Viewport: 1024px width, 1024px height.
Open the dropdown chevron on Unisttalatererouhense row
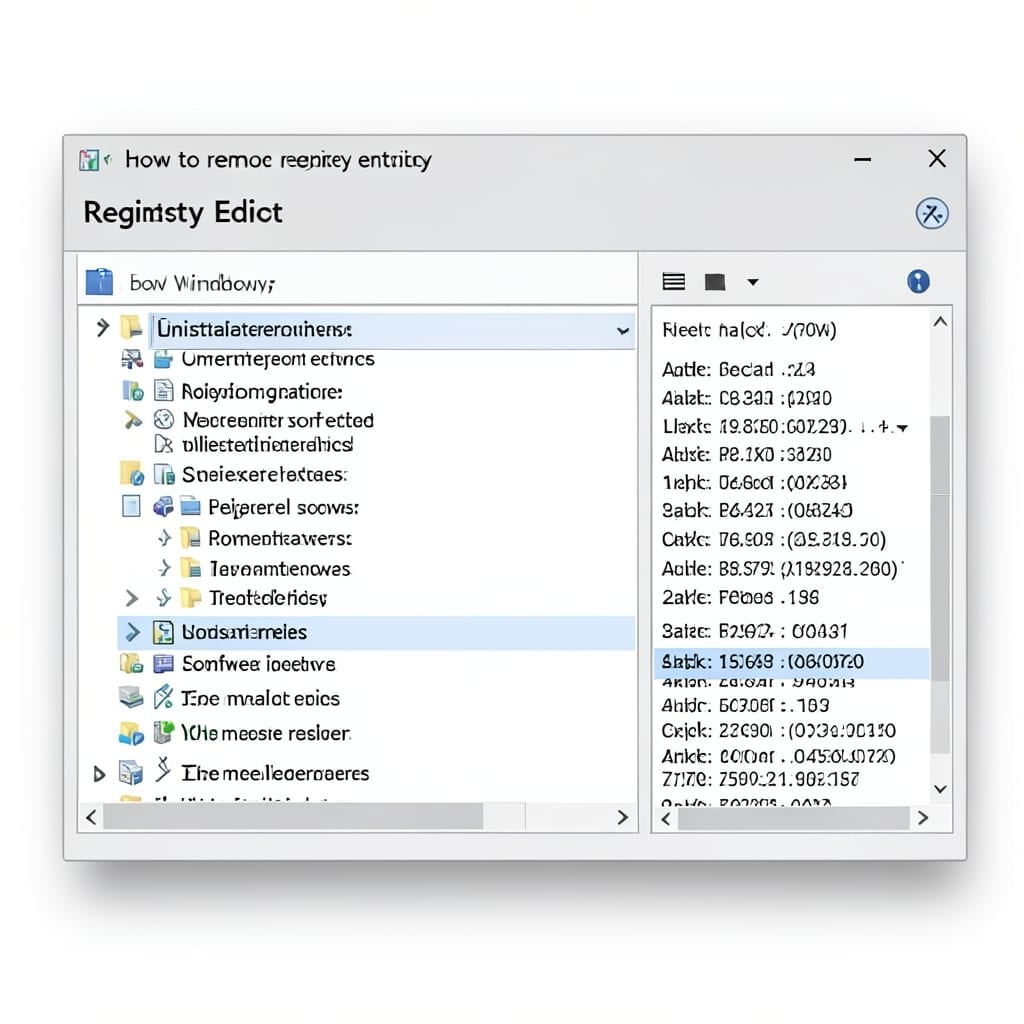[623, 331]
